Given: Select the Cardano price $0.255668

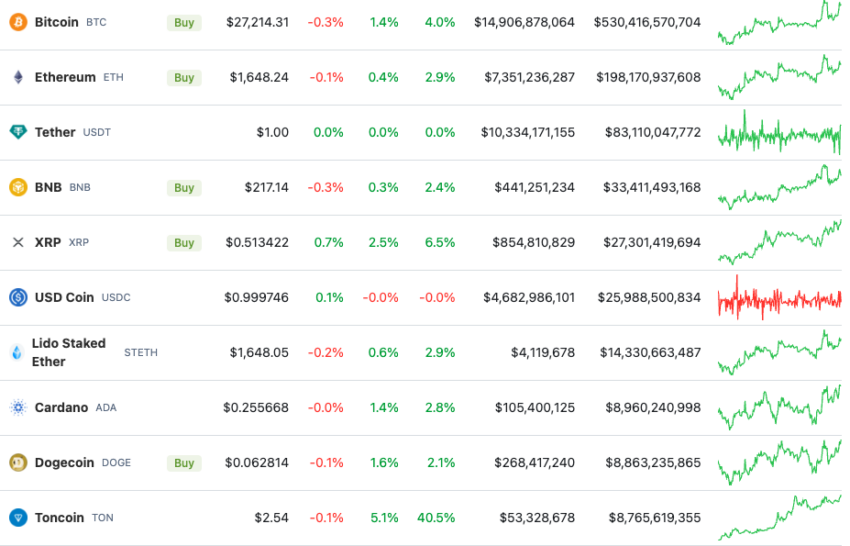Looking at the screenshot, I should point(256,408).
